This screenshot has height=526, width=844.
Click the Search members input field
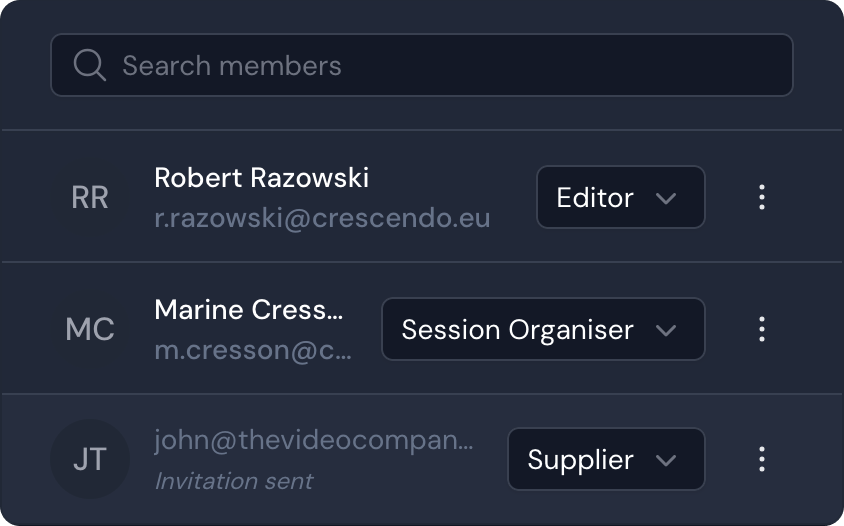440,66
